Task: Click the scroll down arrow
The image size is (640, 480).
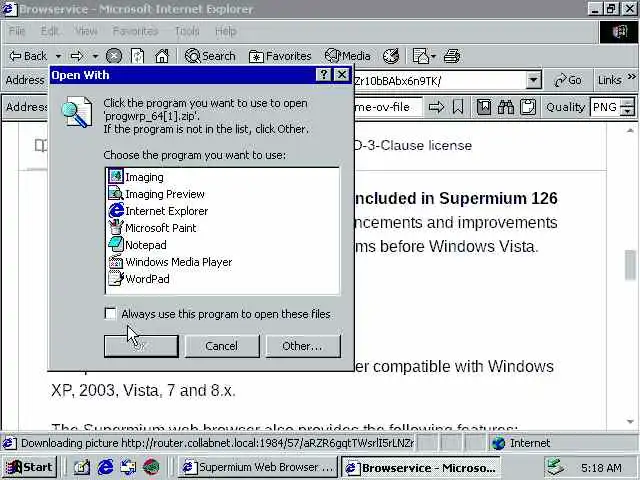Action: pyautogui.click(x=630, y=422)
